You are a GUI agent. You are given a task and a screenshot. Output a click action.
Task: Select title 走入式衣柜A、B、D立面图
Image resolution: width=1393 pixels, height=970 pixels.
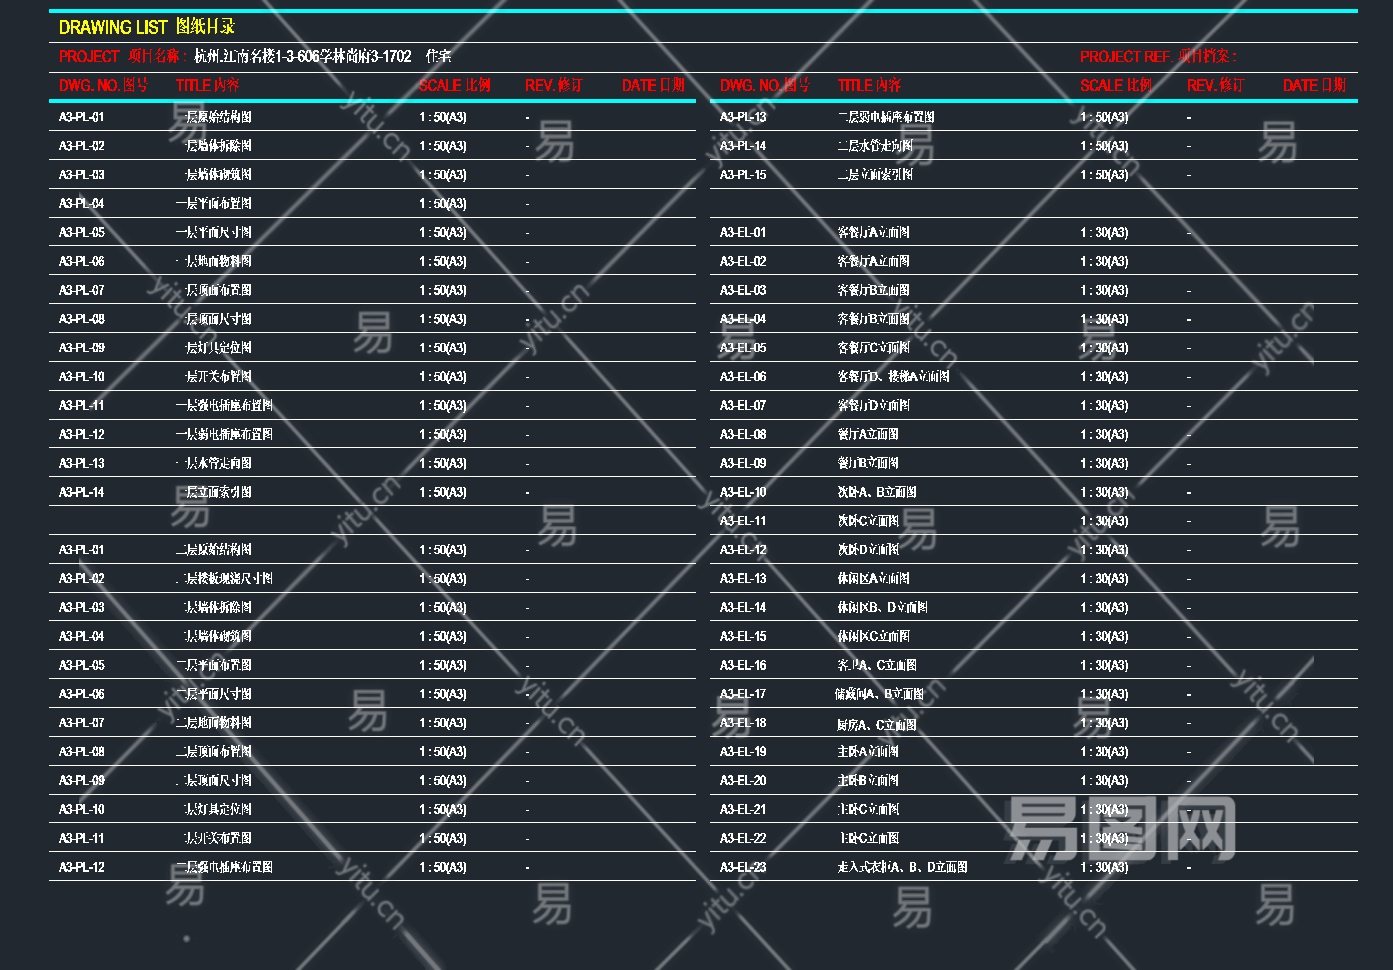click(x=902, y=867)
